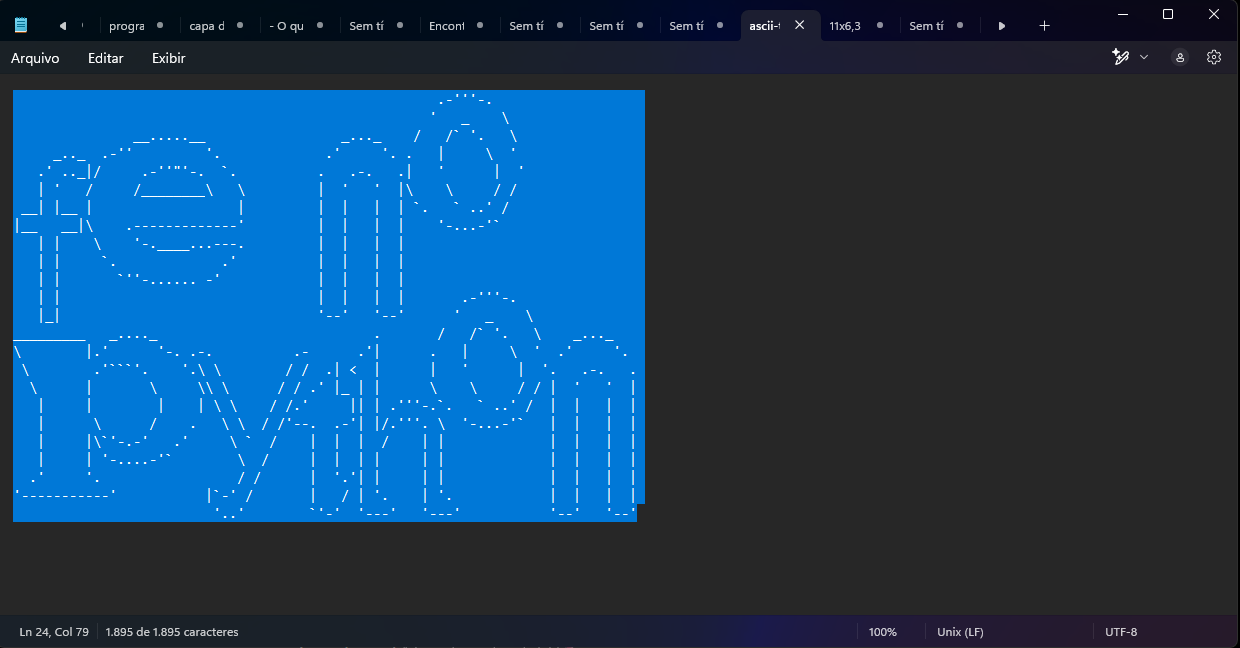Switch to the 'Encont' tab
1240x648 pixels.
pos(447,26)
